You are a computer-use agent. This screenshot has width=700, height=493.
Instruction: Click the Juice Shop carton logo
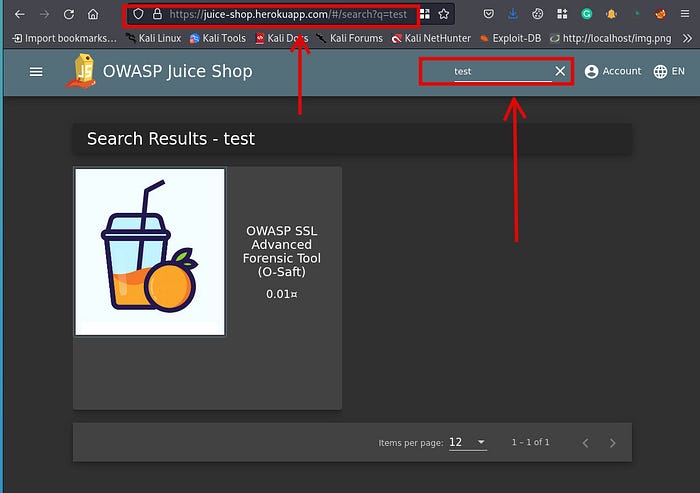(82, 71)
